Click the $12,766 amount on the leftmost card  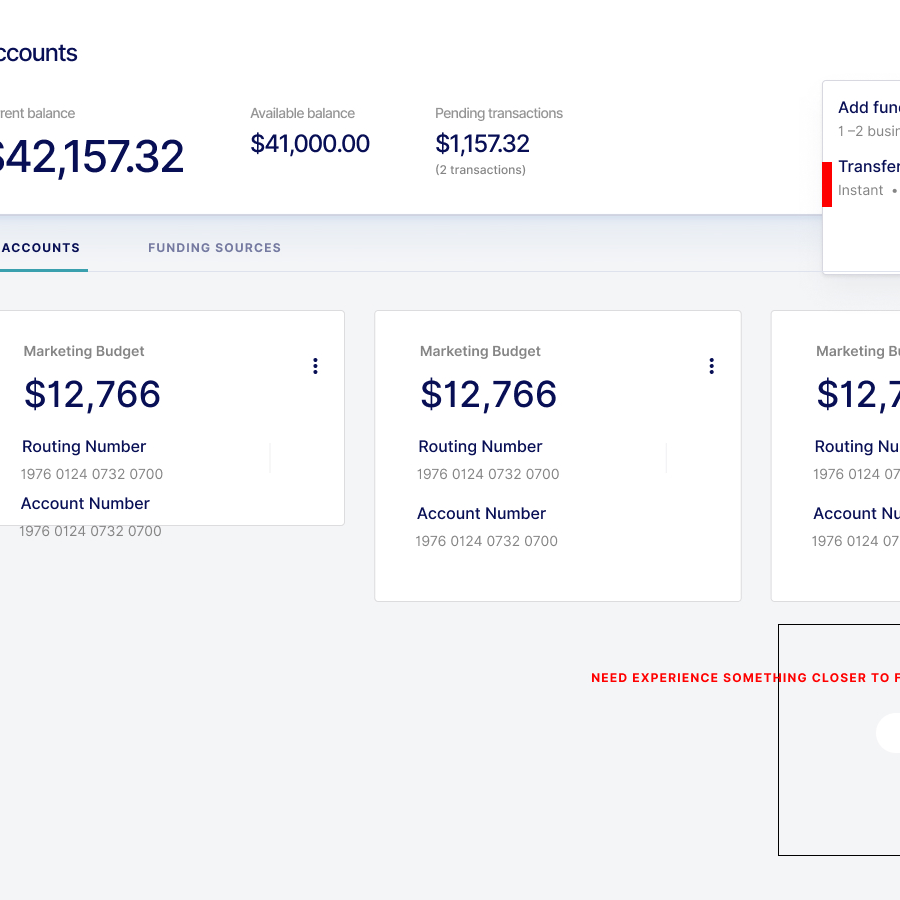coord(92,394)
